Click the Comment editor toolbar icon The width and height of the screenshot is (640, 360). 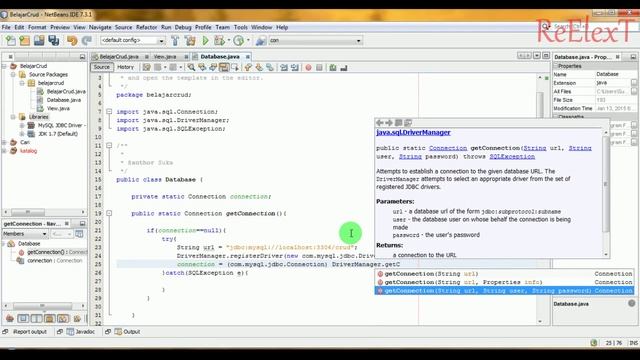[333, 67]
